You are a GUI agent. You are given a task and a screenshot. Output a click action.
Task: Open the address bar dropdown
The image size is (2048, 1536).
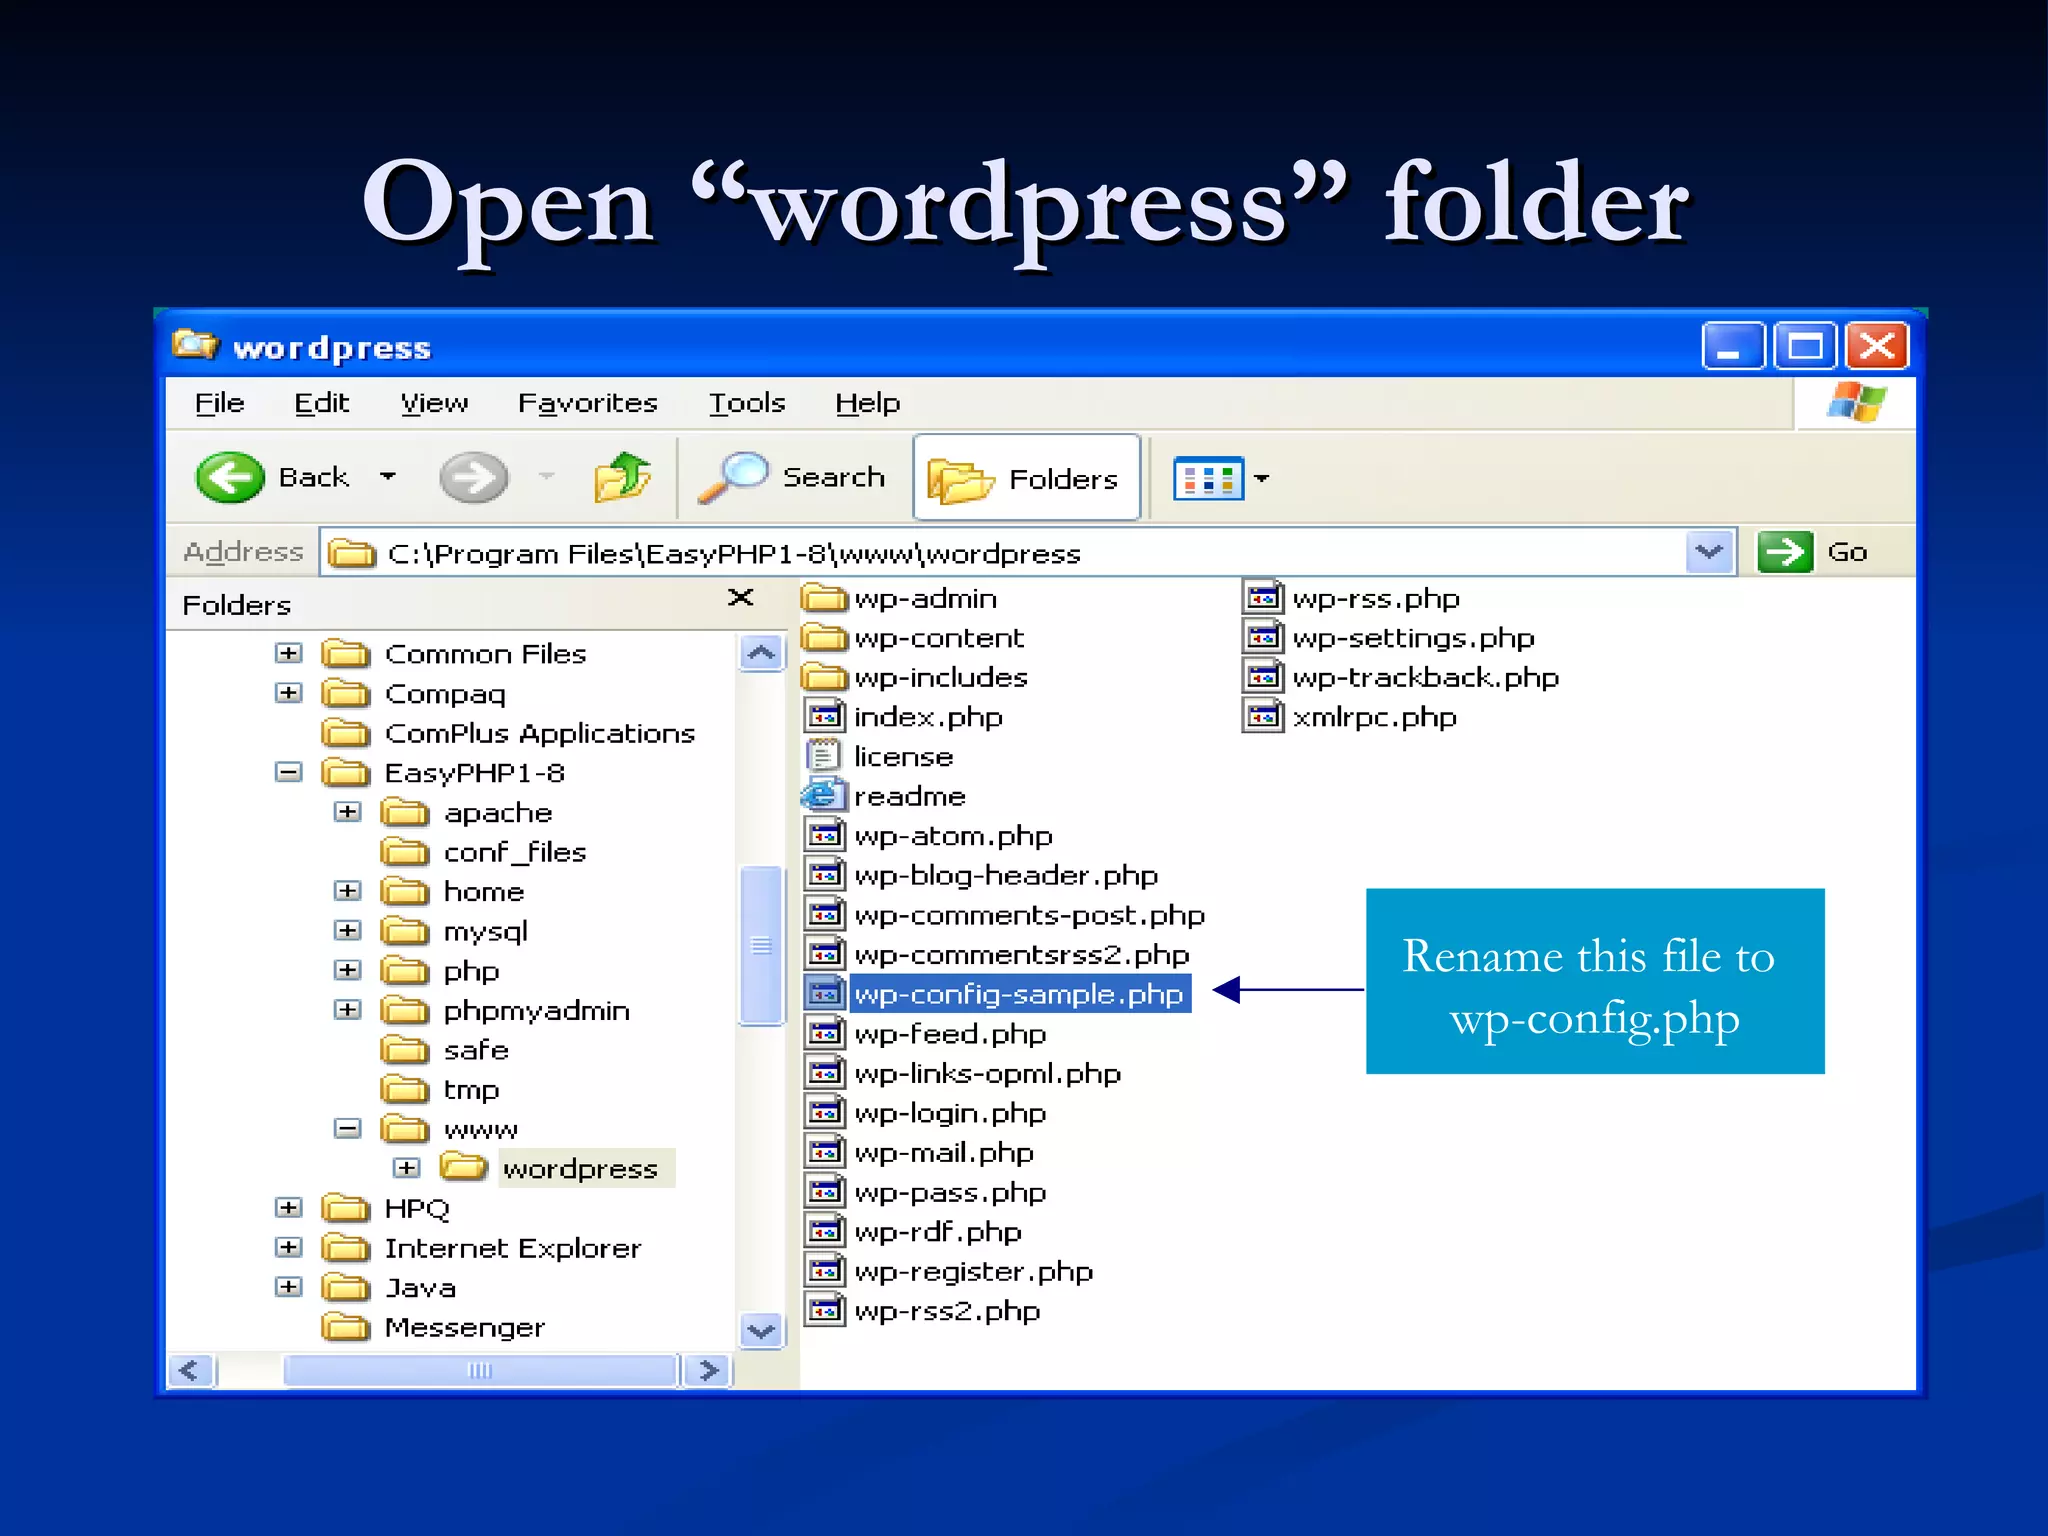[x=1709, y=551]
